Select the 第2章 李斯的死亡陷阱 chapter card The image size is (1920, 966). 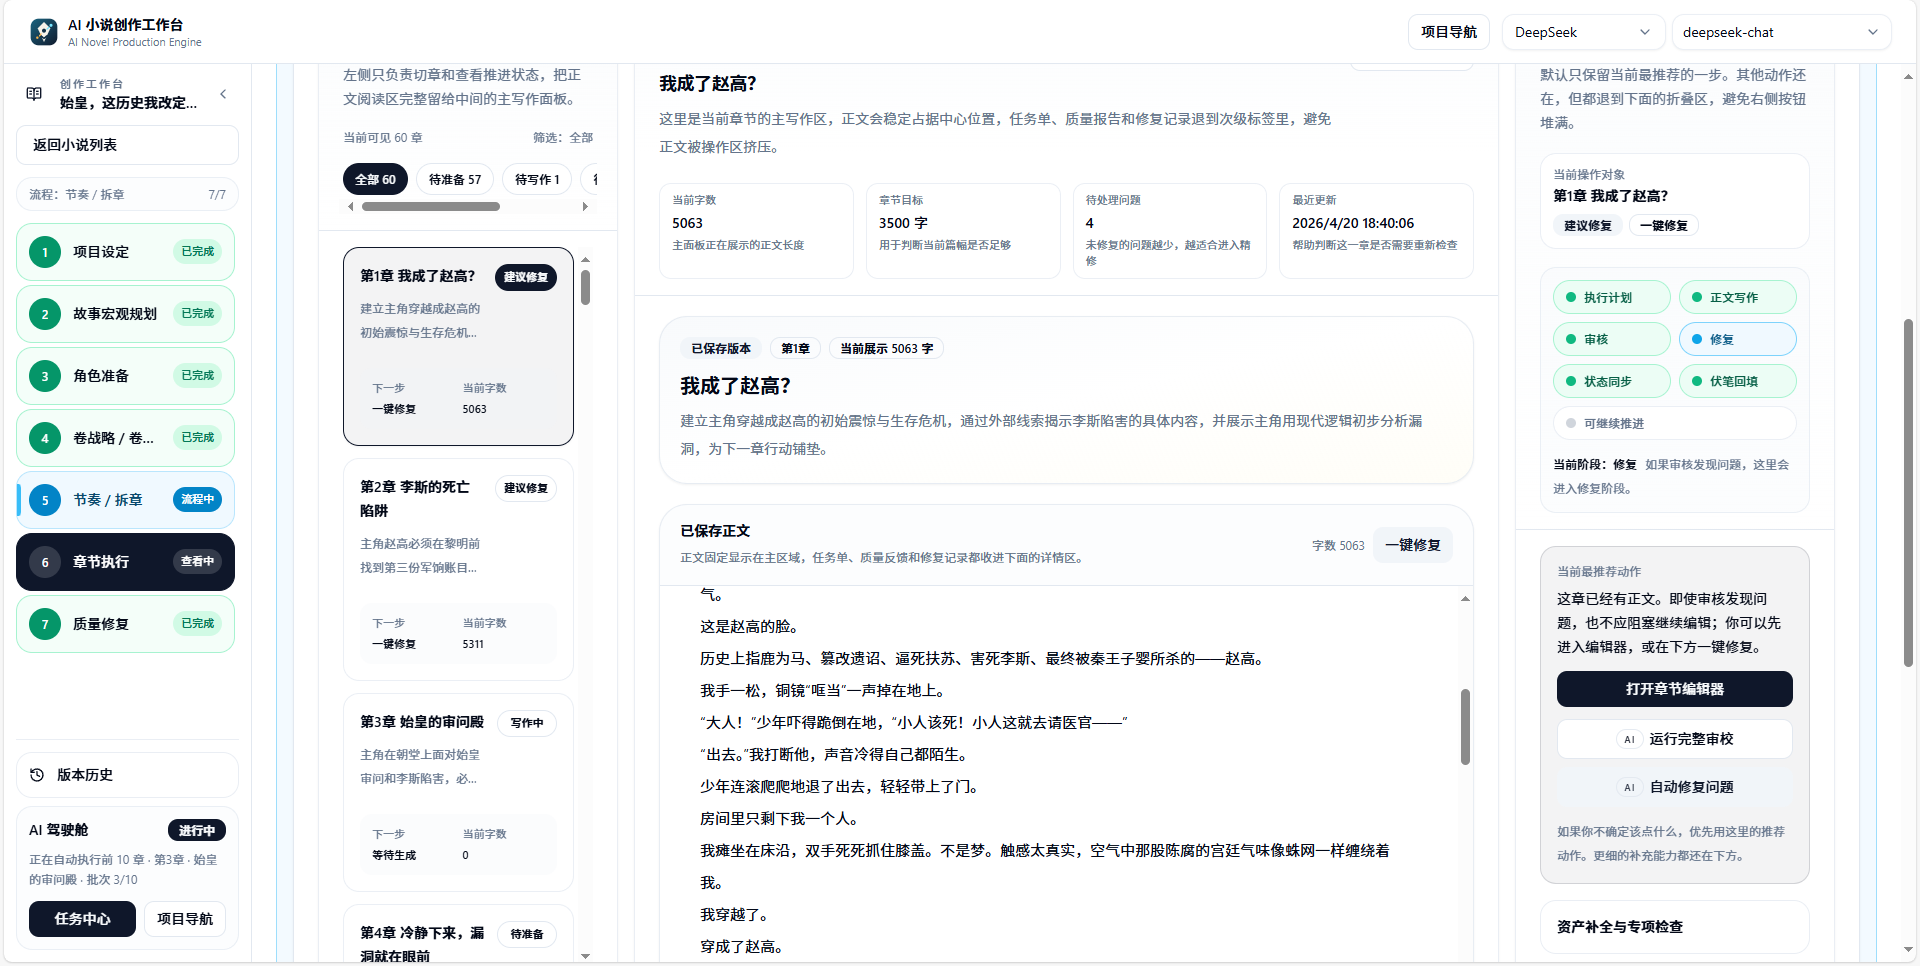tap(457, 568)
